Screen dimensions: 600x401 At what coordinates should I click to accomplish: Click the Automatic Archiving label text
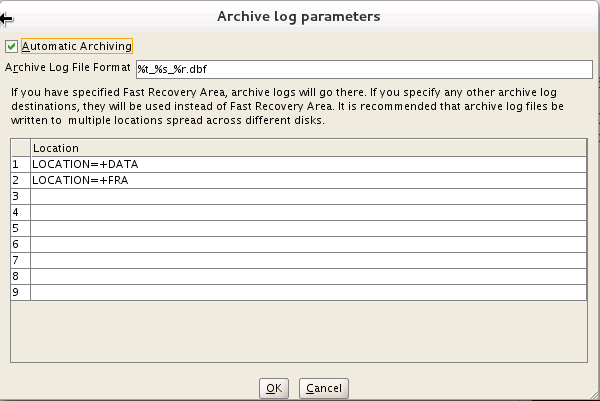(x=77, y=46)
